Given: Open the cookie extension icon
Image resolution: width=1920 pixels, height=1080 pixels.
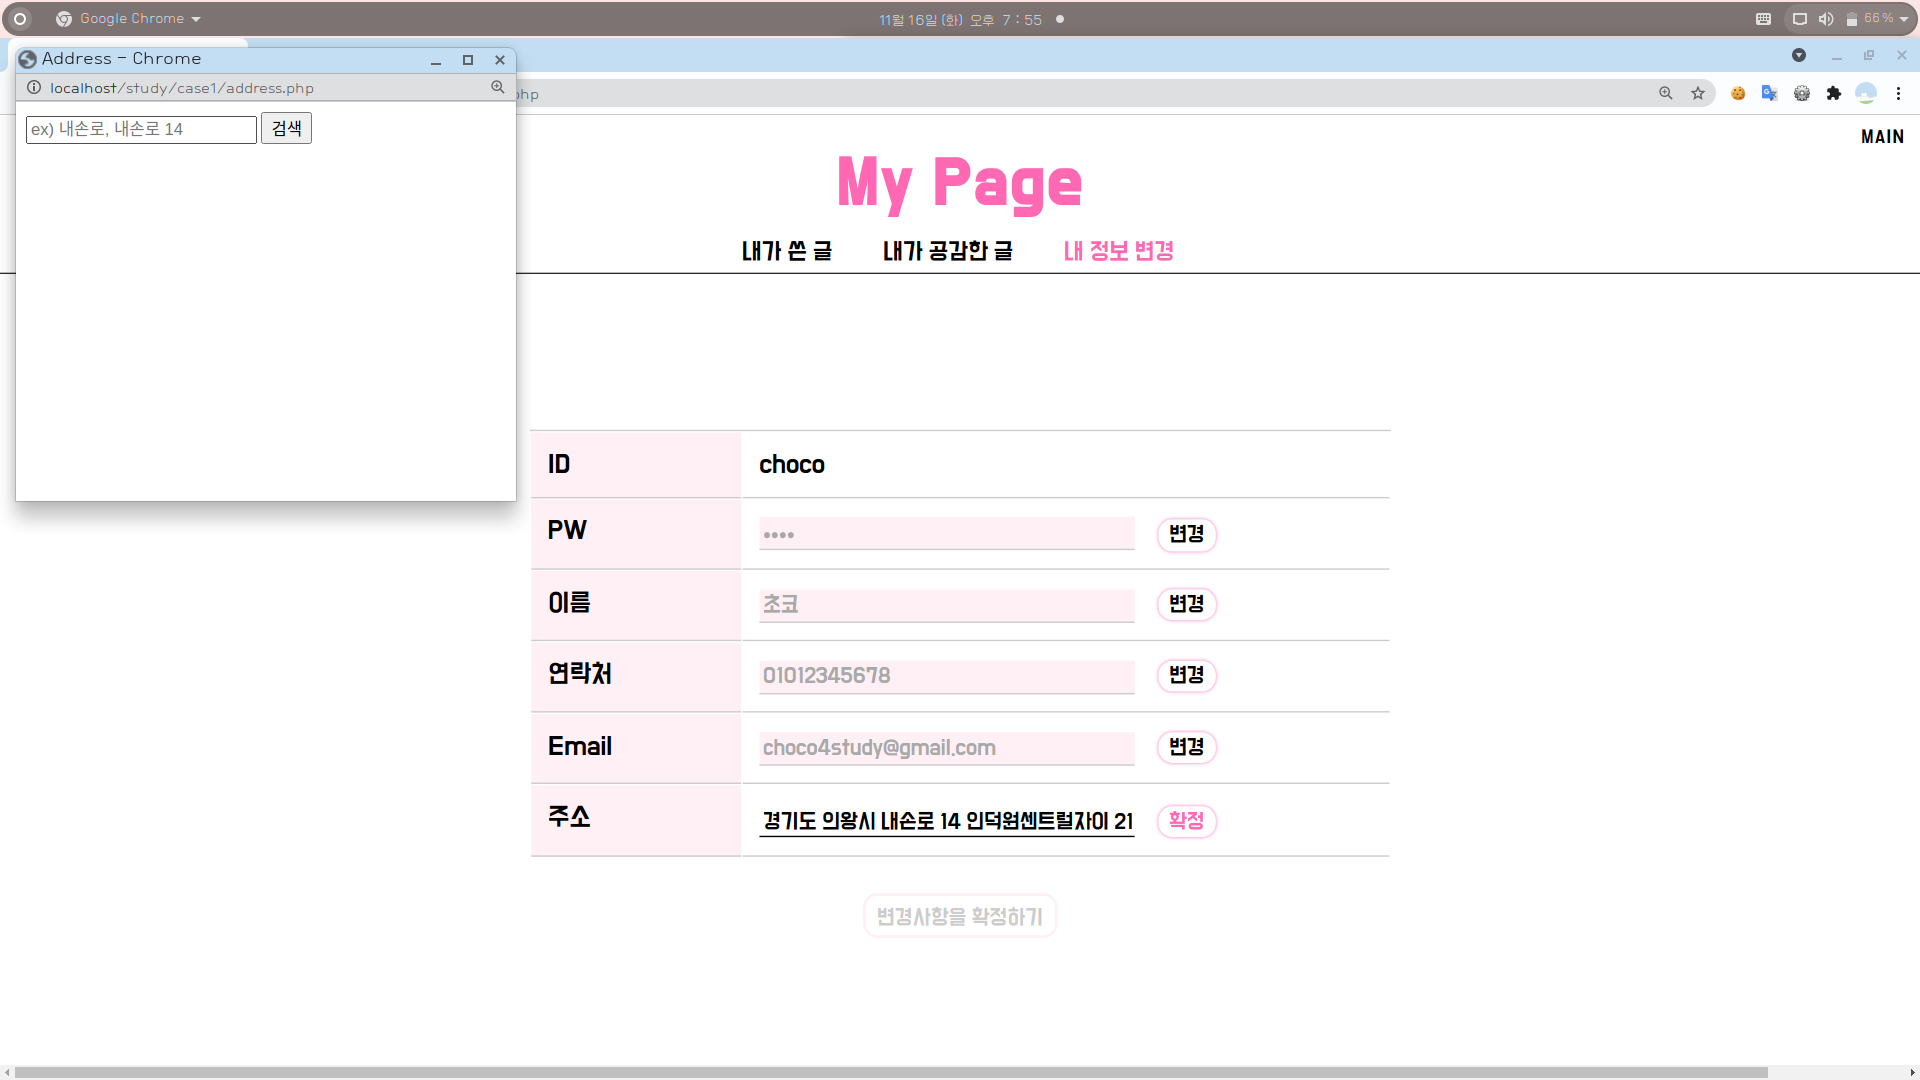Looking at the screenshot, I should click(1738, 93).
